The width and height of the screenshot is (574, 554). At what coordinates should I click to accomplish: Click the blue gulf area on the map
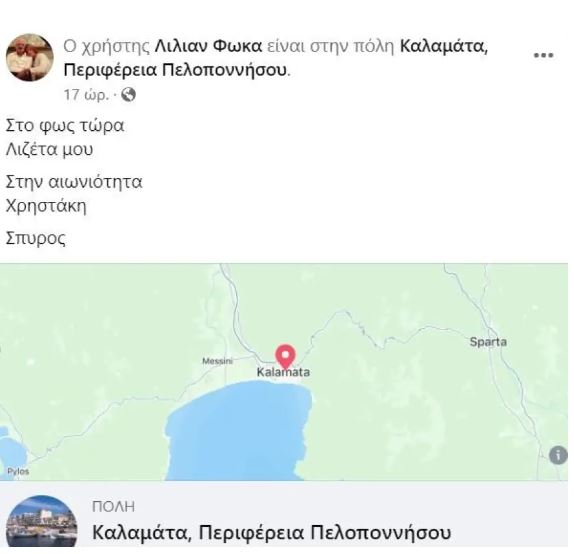[238, 428]
